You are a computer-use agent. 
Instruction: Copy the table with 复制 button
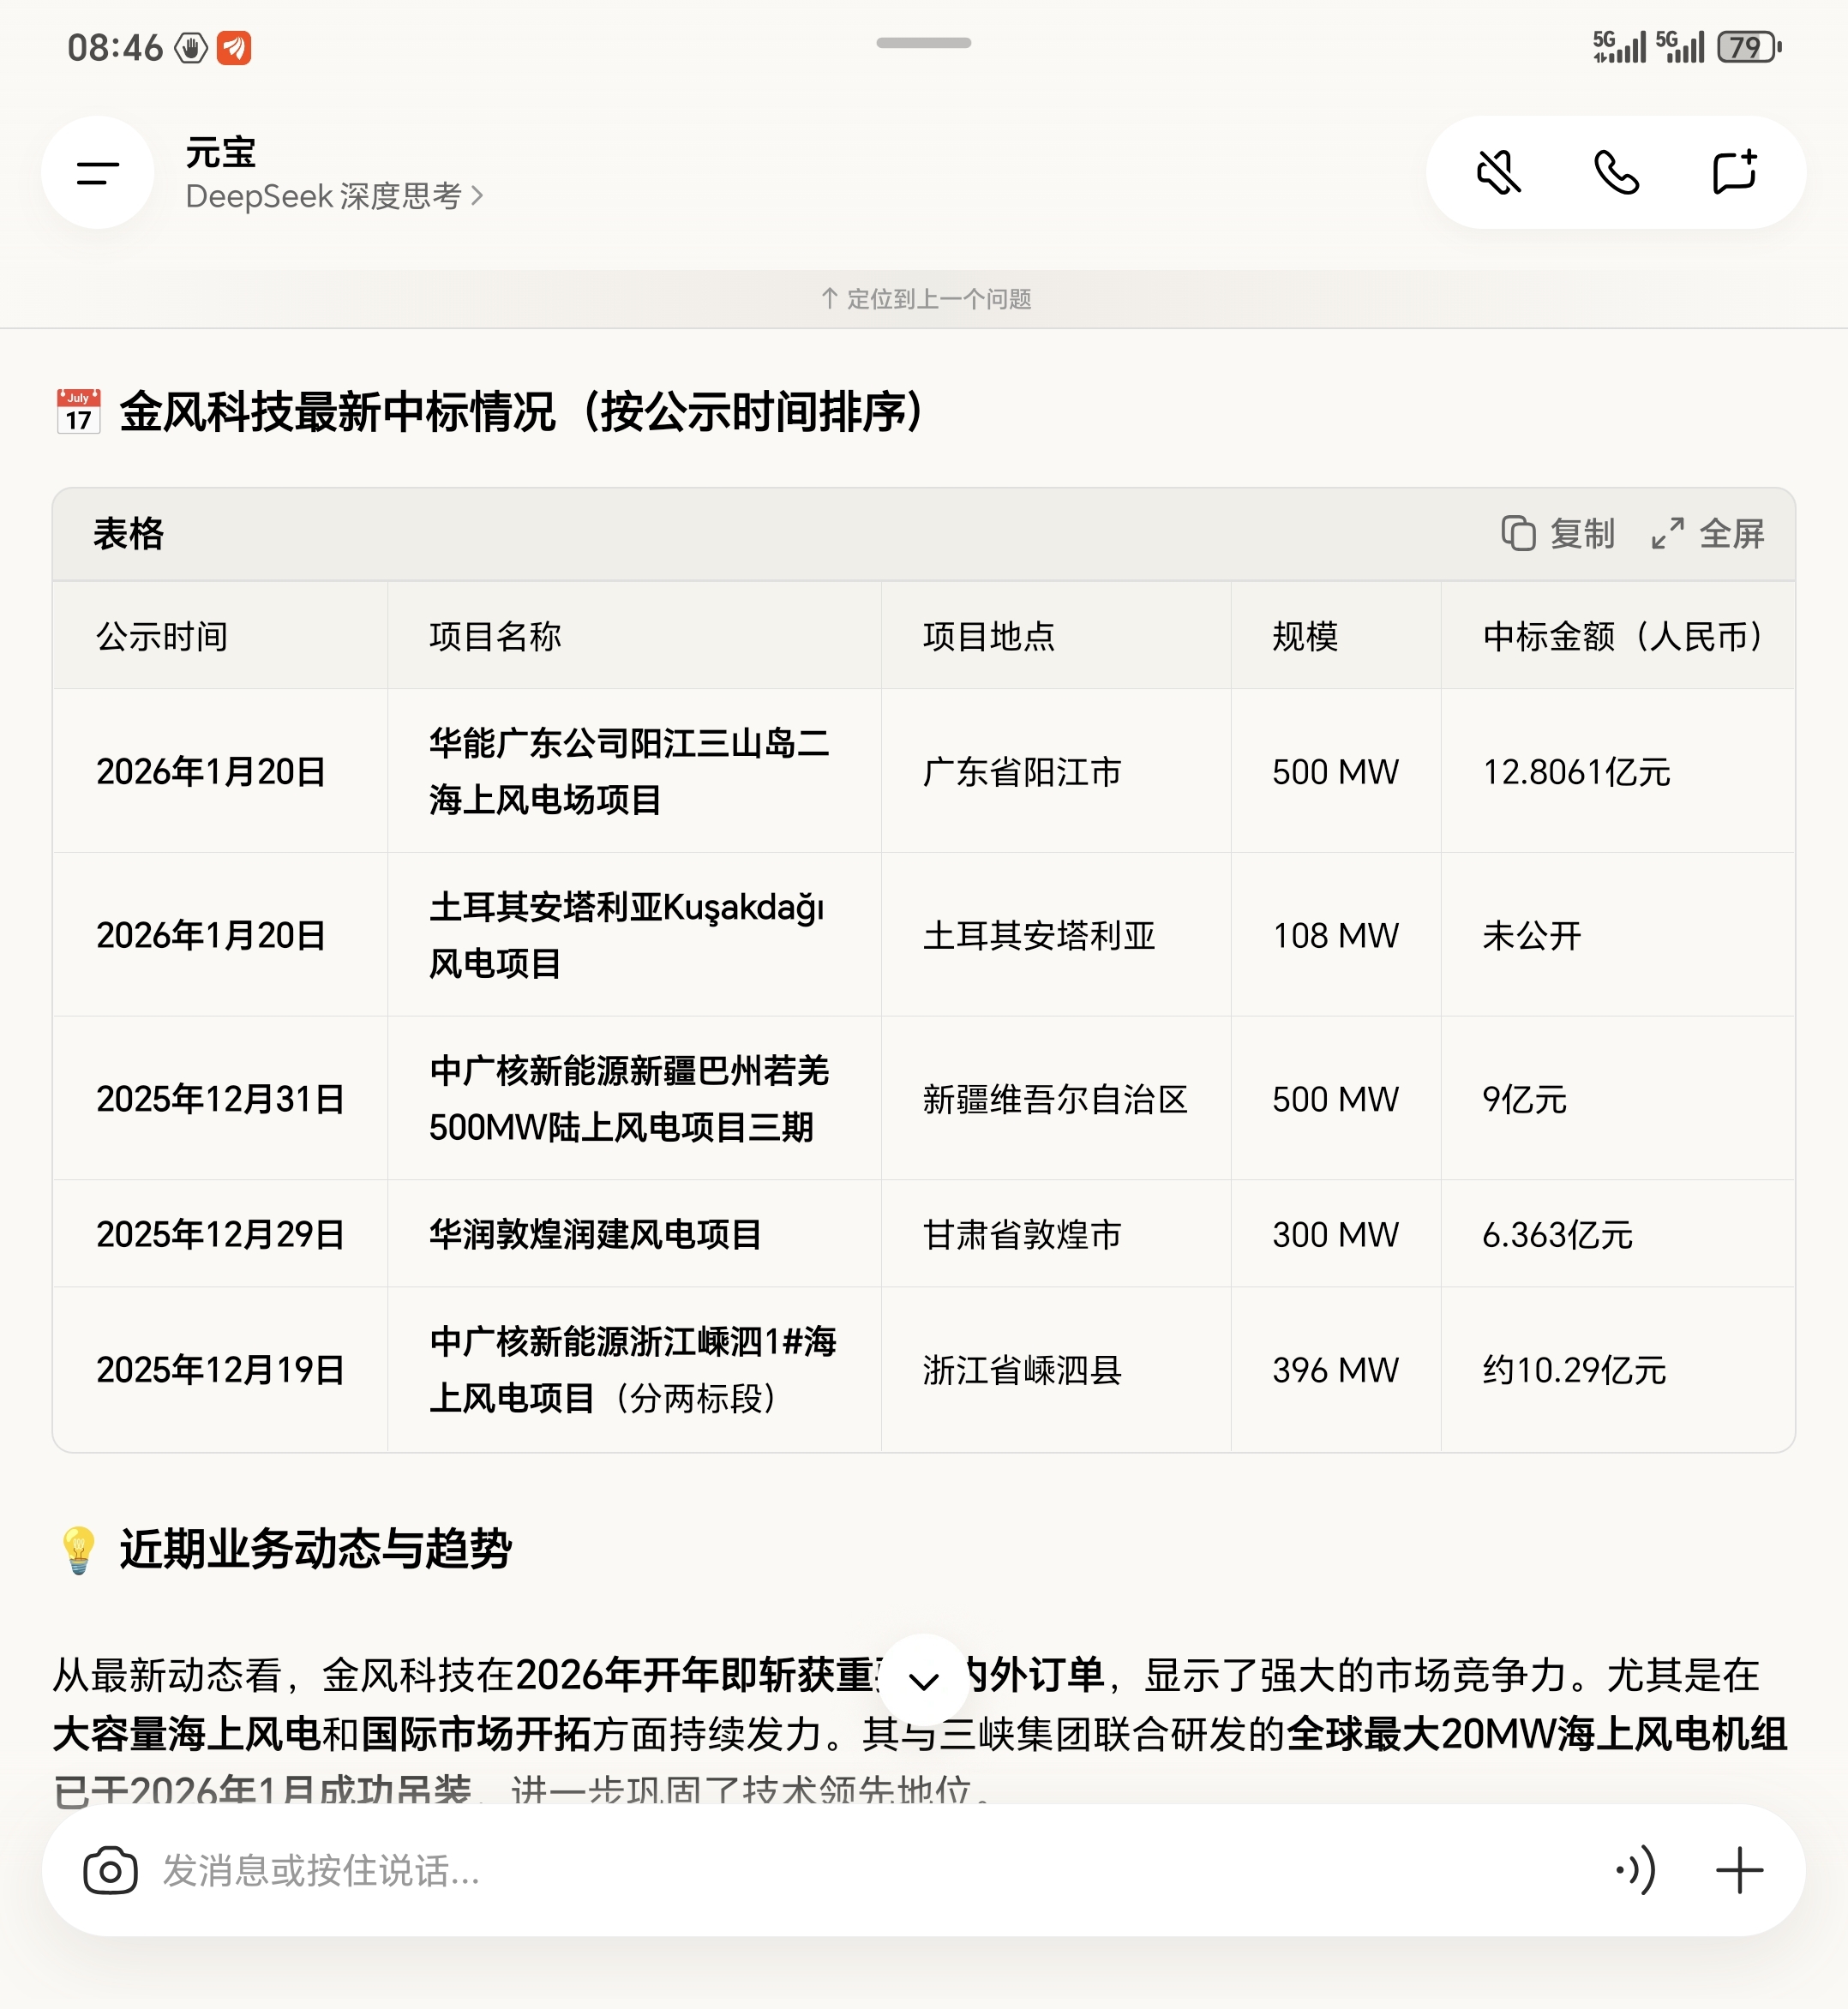[x=1557, y=533]
